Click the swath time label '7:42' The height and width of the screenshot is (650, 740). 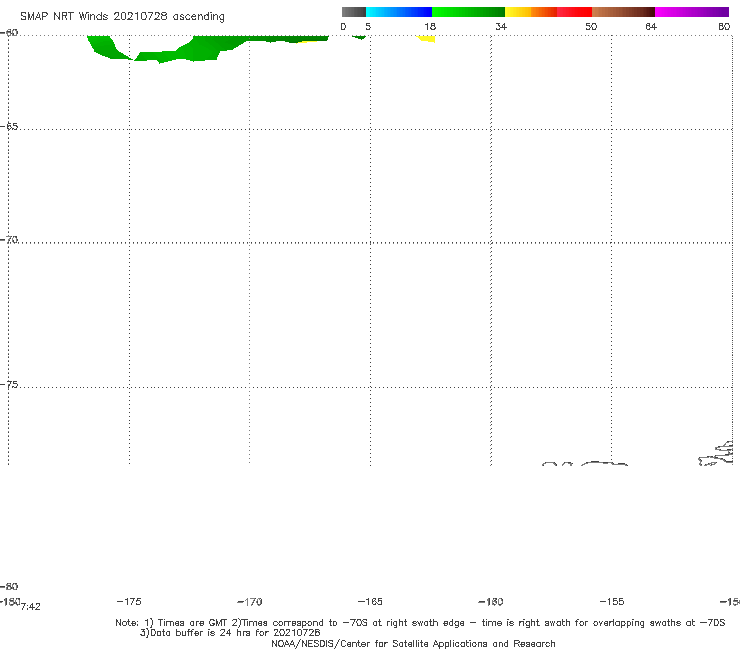(x=31, y=607)
